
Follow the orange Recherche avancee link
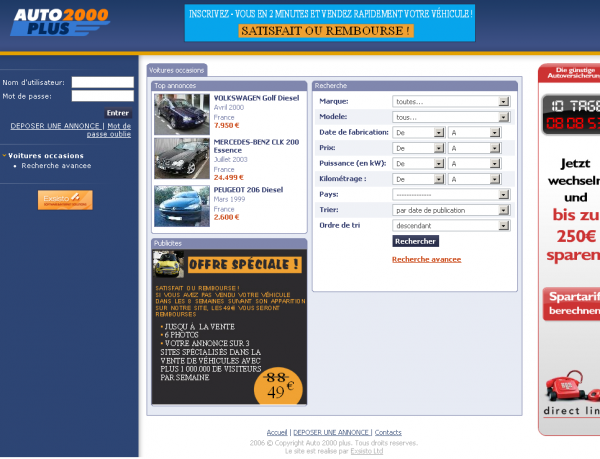(427, 259)
